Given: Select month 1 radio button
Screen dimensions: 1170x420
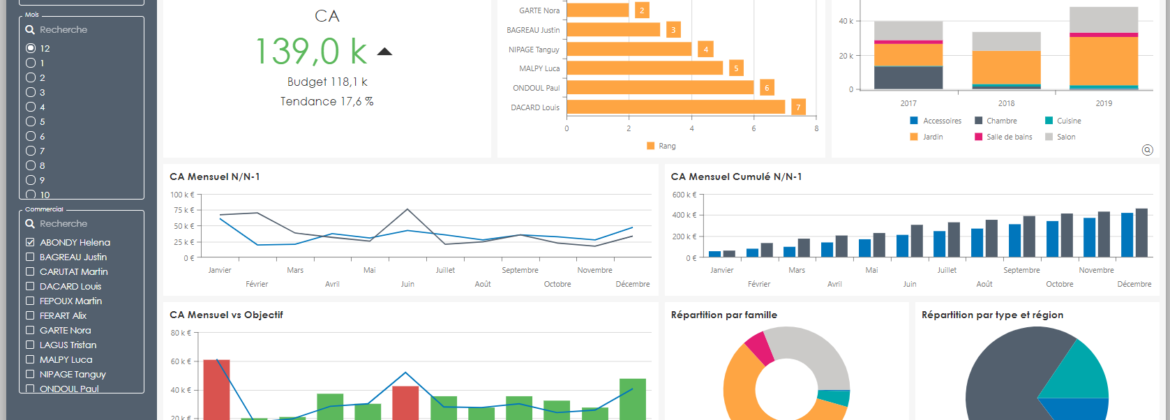Looking at the screenshot, I should coord(31,63).
